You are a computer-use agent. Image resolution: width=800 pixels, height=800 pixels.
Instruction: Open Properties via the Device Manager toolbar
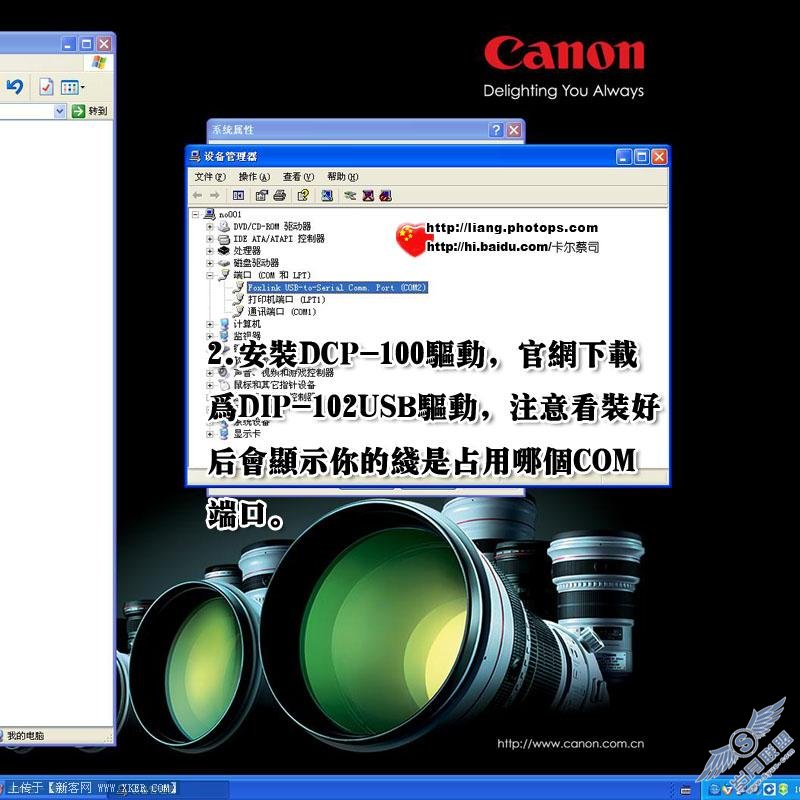tap(261, 195)
